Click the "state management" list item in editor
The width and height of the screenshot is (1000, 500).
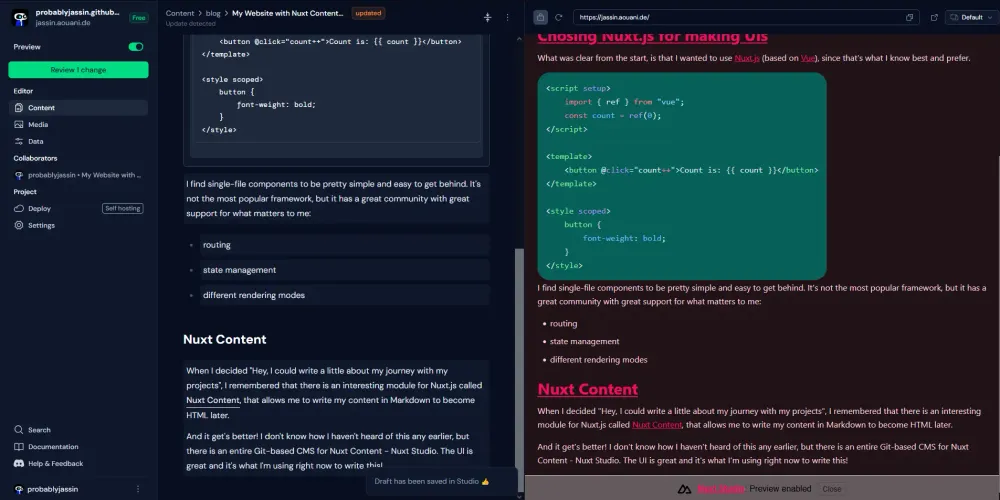click(344, 270)
